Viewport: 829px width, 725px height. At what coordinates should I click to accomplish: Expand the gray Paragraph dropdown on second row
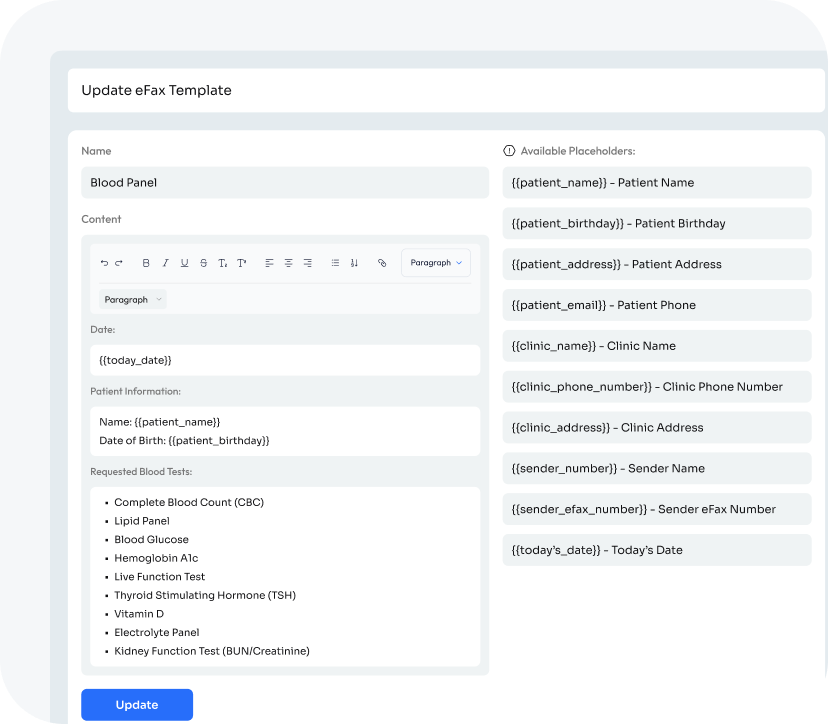pyautogui.click(x=132, y=299)
